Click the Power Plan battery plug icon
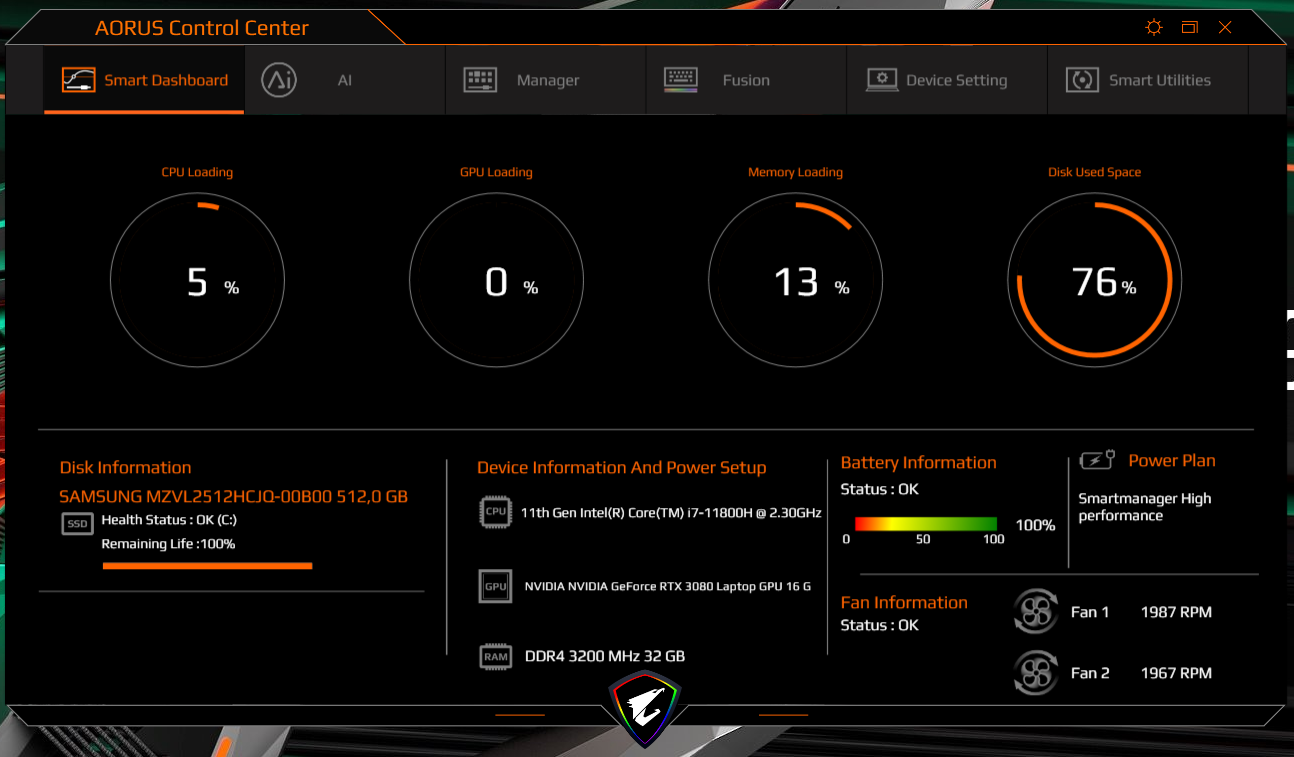1294x757 pixels. pyautogui.click(x=1097, y=461)
